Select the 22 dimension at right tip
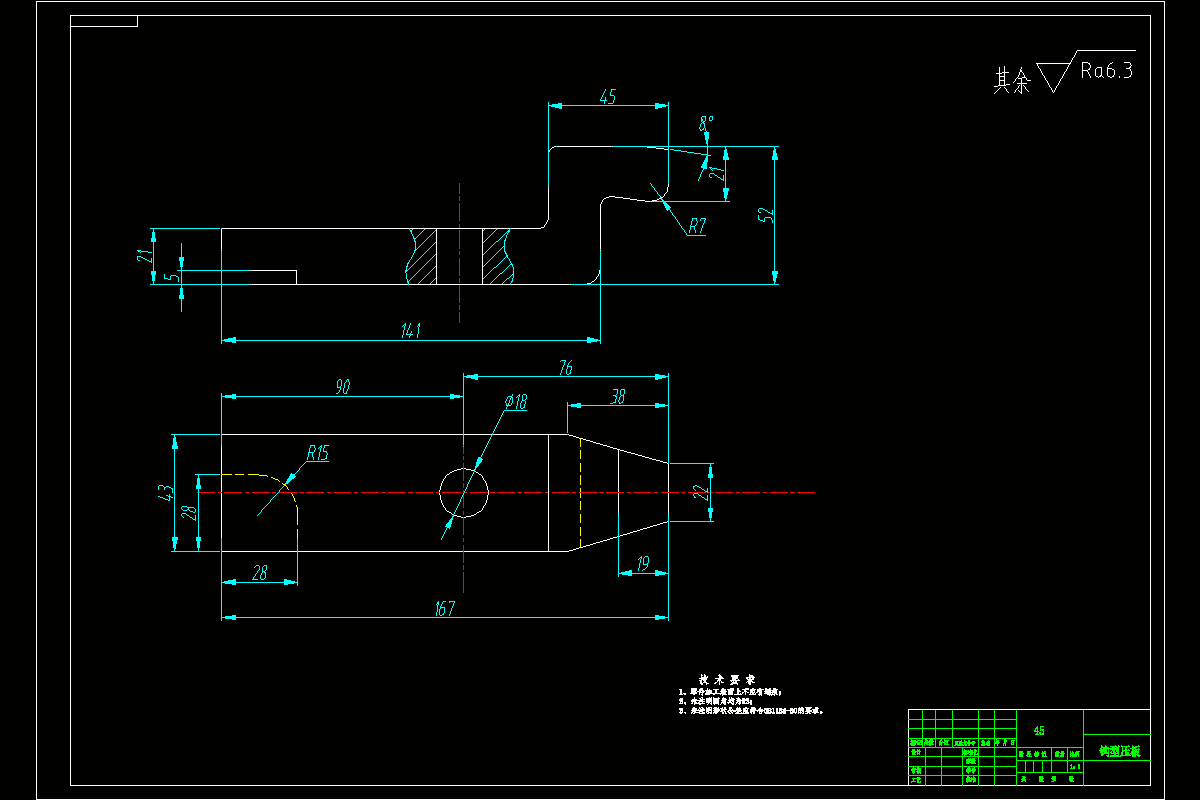Screen dimensions: 1200x800 [x=701, y=492]
